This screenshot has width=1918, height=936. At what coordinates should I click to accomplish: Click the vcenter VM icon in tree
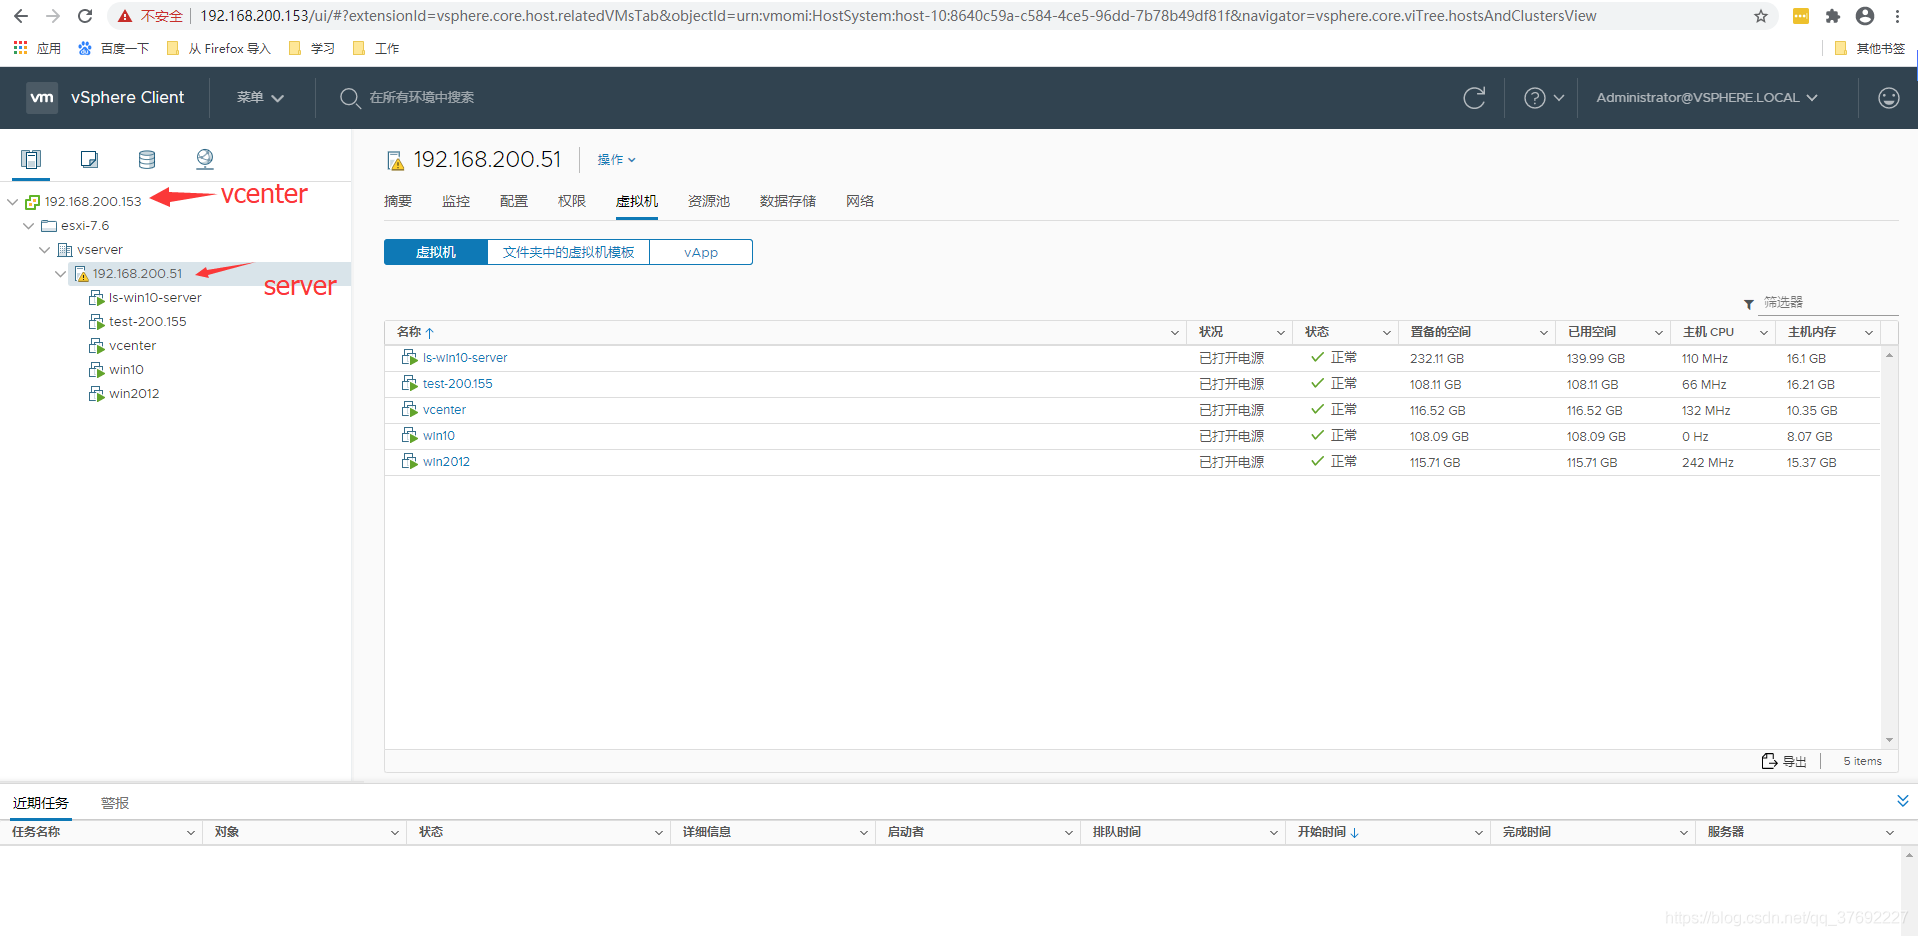point(96,345)
